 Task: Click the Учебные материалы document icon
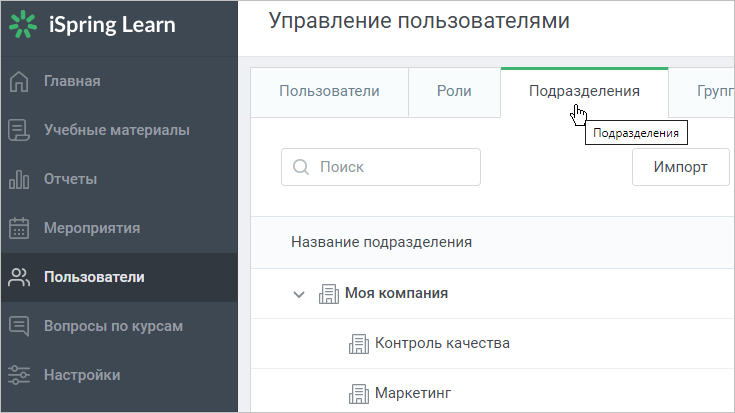coord(19,130)
